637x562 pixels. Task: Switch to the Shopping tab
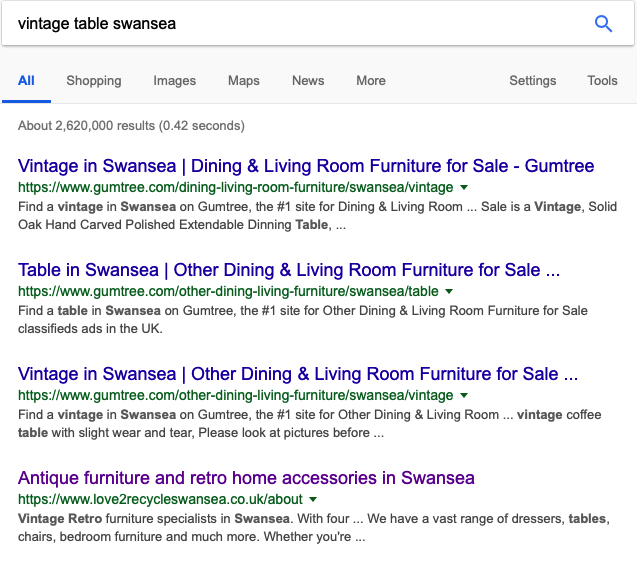tap(94, 80)
